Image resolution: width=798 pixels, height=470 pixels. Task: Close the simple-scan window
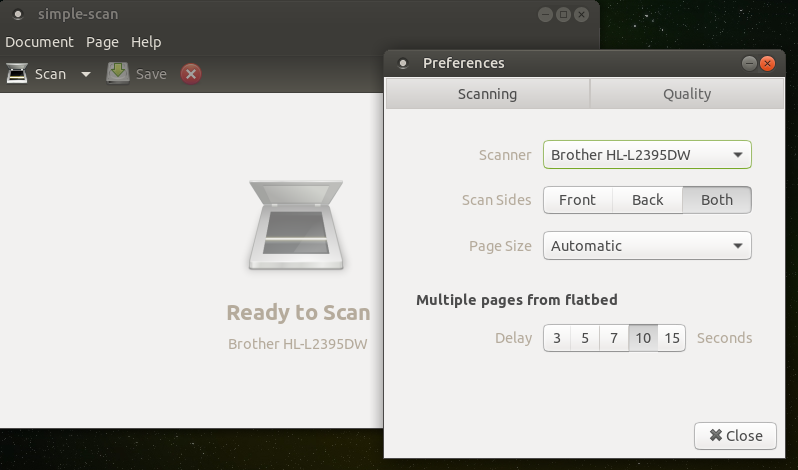582,14
